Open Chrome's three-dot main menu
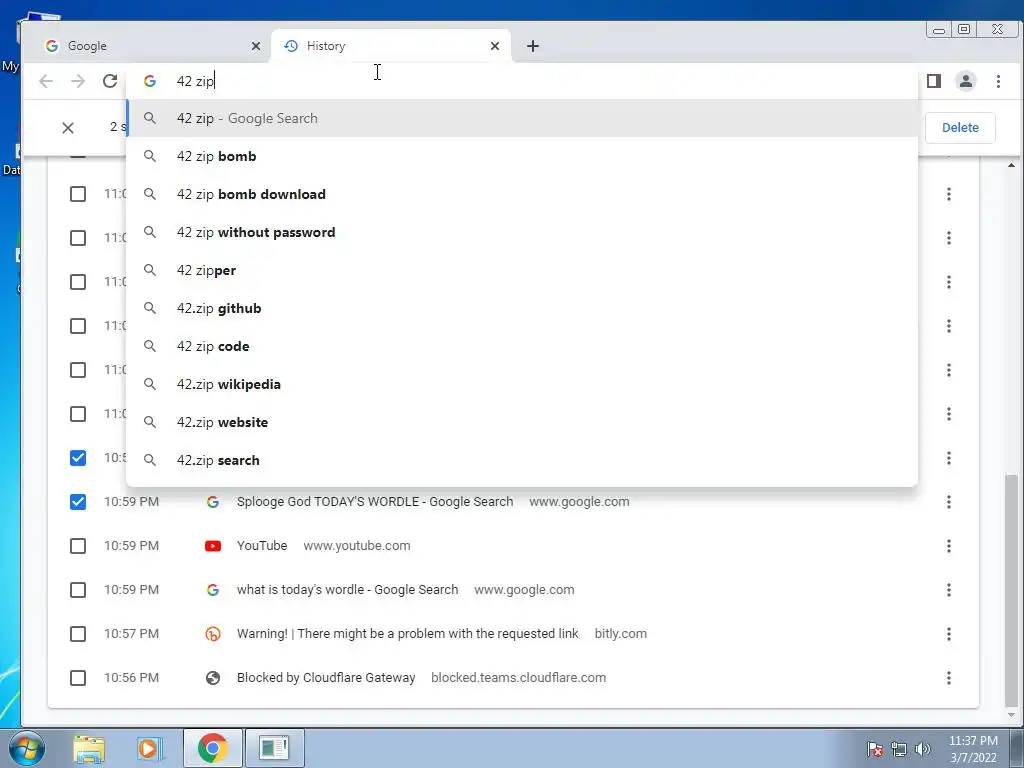This screenshot has height=768, width=1024. click(x=998, y=81)
